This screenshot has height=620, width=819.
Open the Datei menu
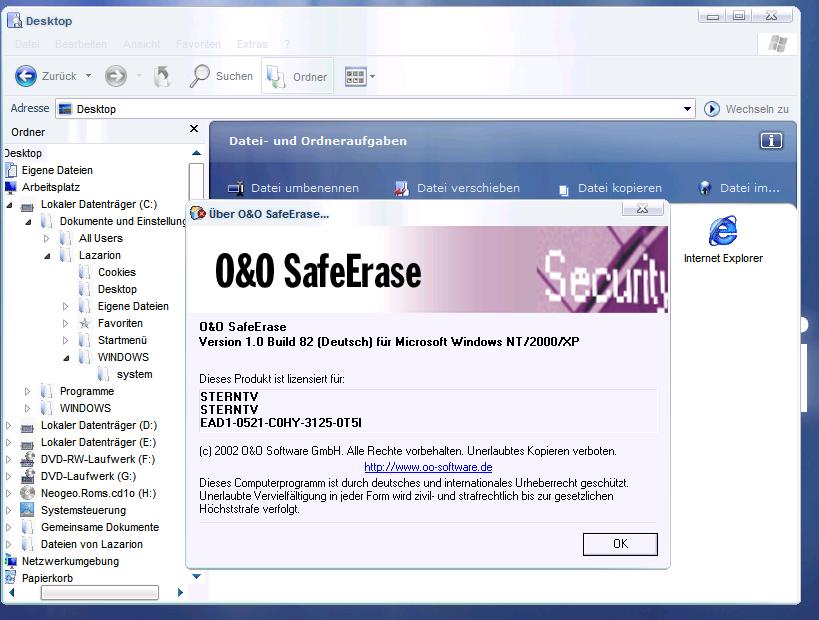click(x=27, y=44)
